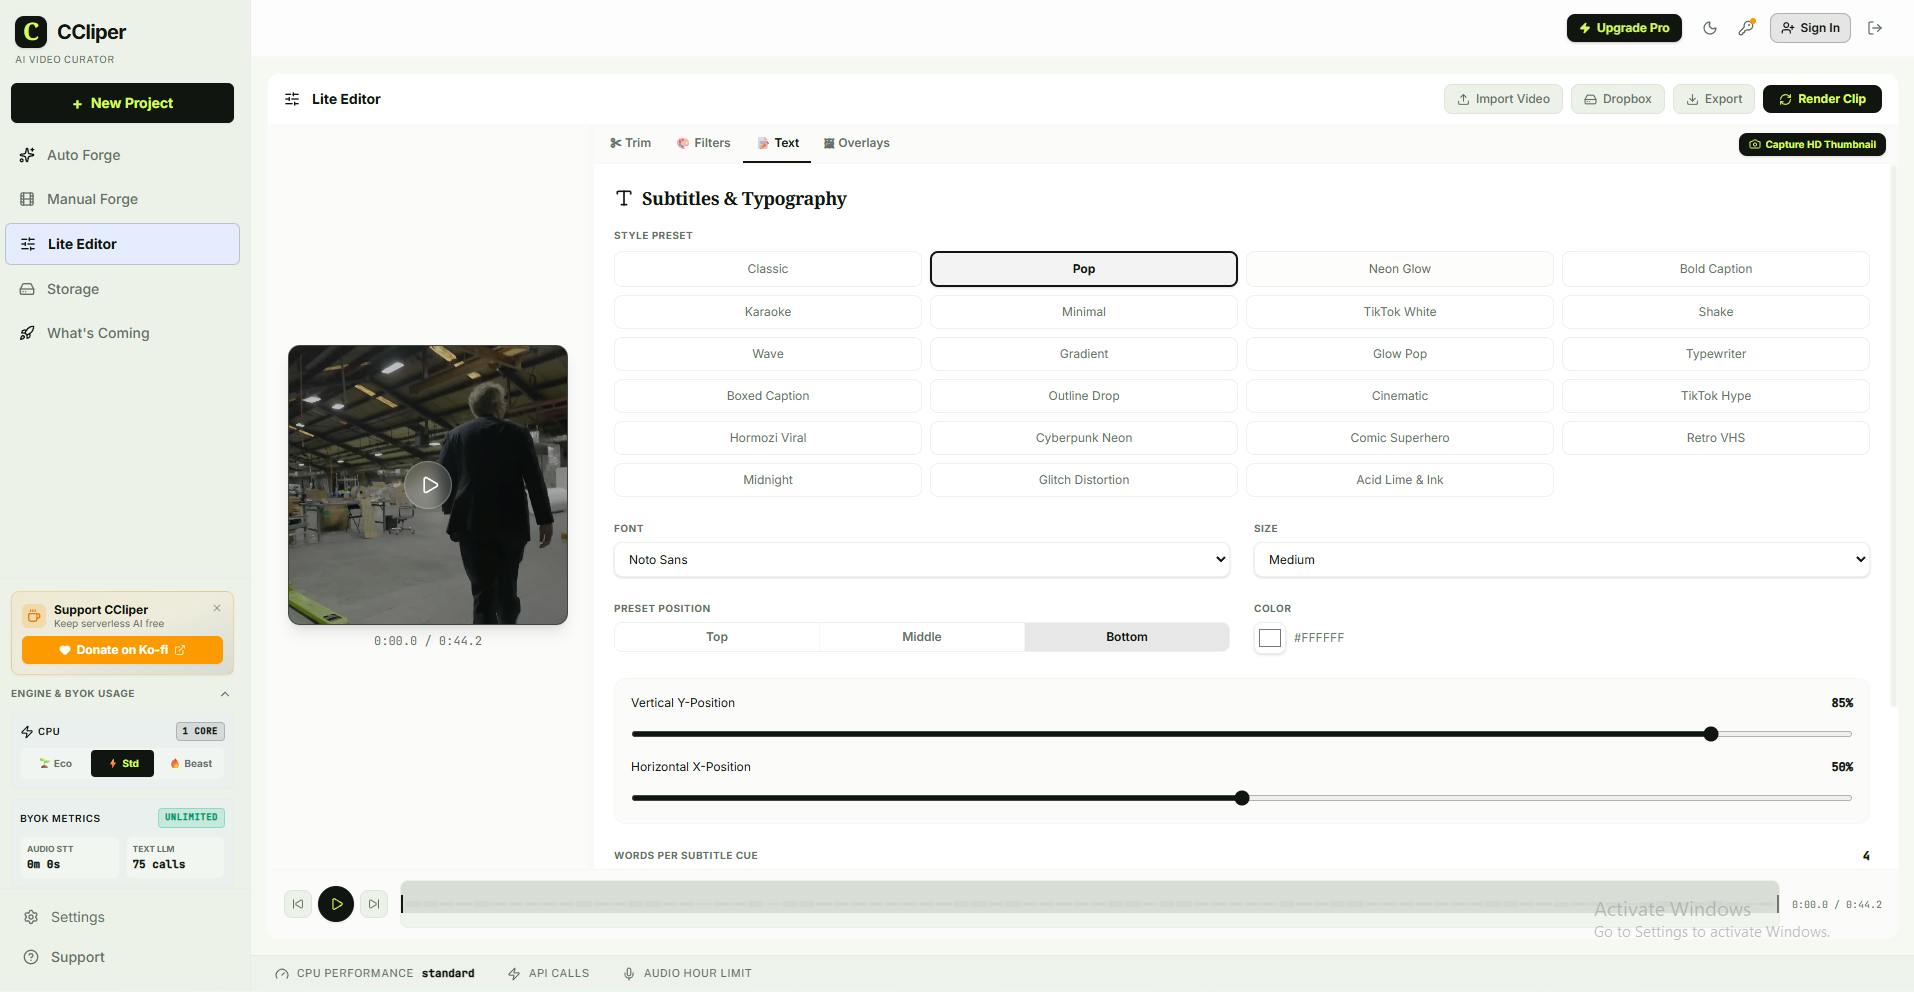Play the video preview overlay button

(428, 485)
